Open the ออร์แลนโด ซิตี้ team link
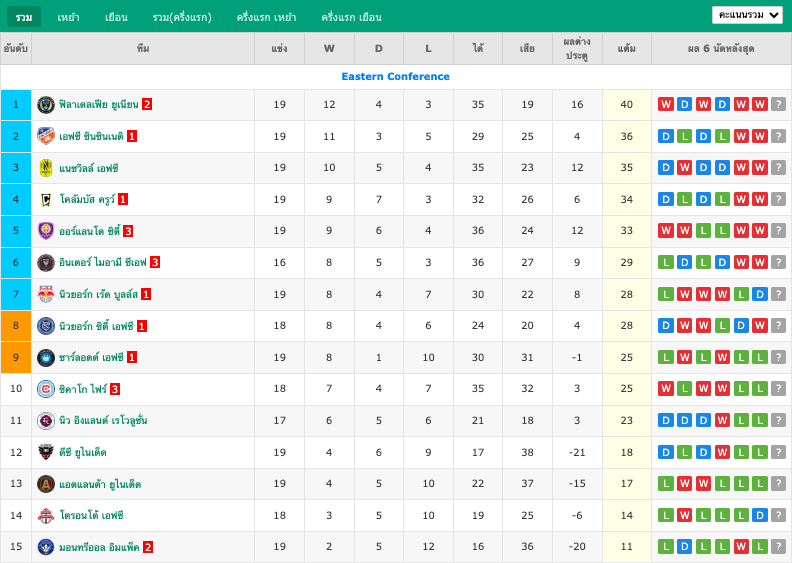 point(89,231)
